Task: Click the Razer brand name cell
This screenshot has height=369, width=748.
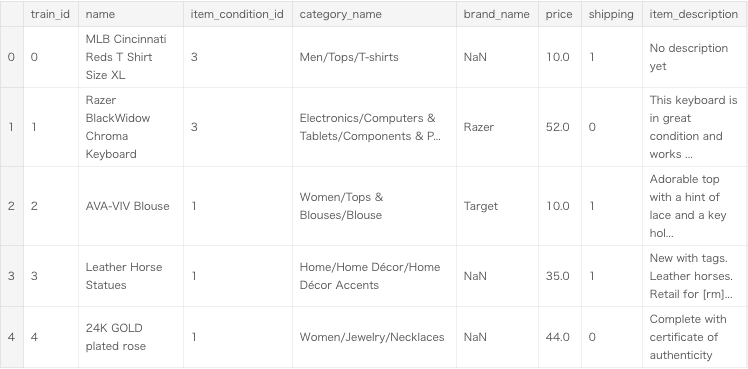Action: tap(497, 127)
